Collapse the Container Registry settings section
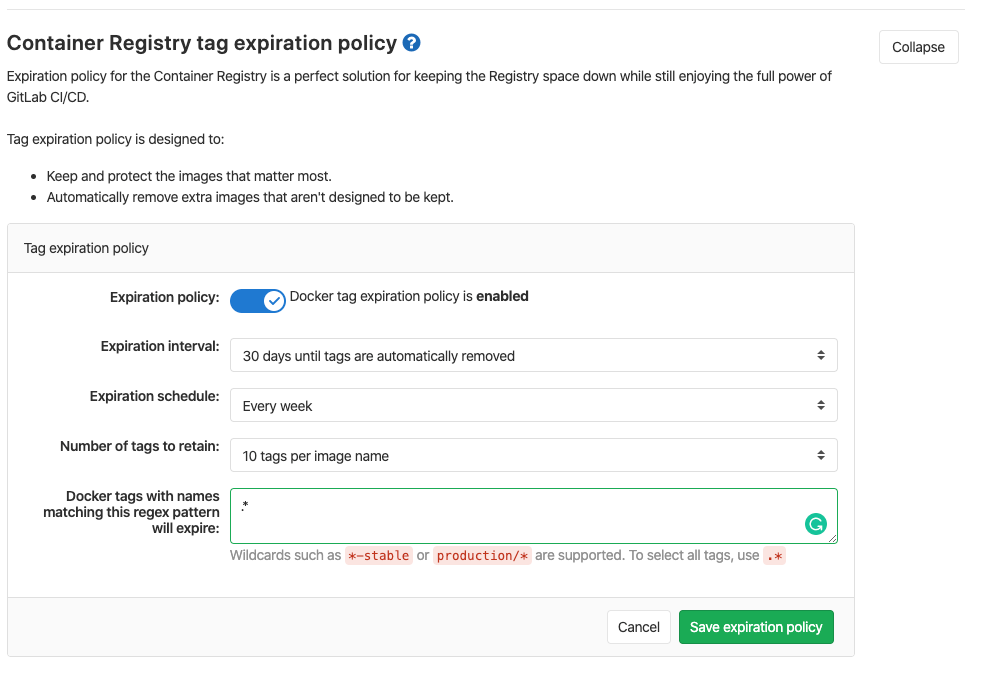The height and width of the screenshot is (676, 982). coord(918,46)
